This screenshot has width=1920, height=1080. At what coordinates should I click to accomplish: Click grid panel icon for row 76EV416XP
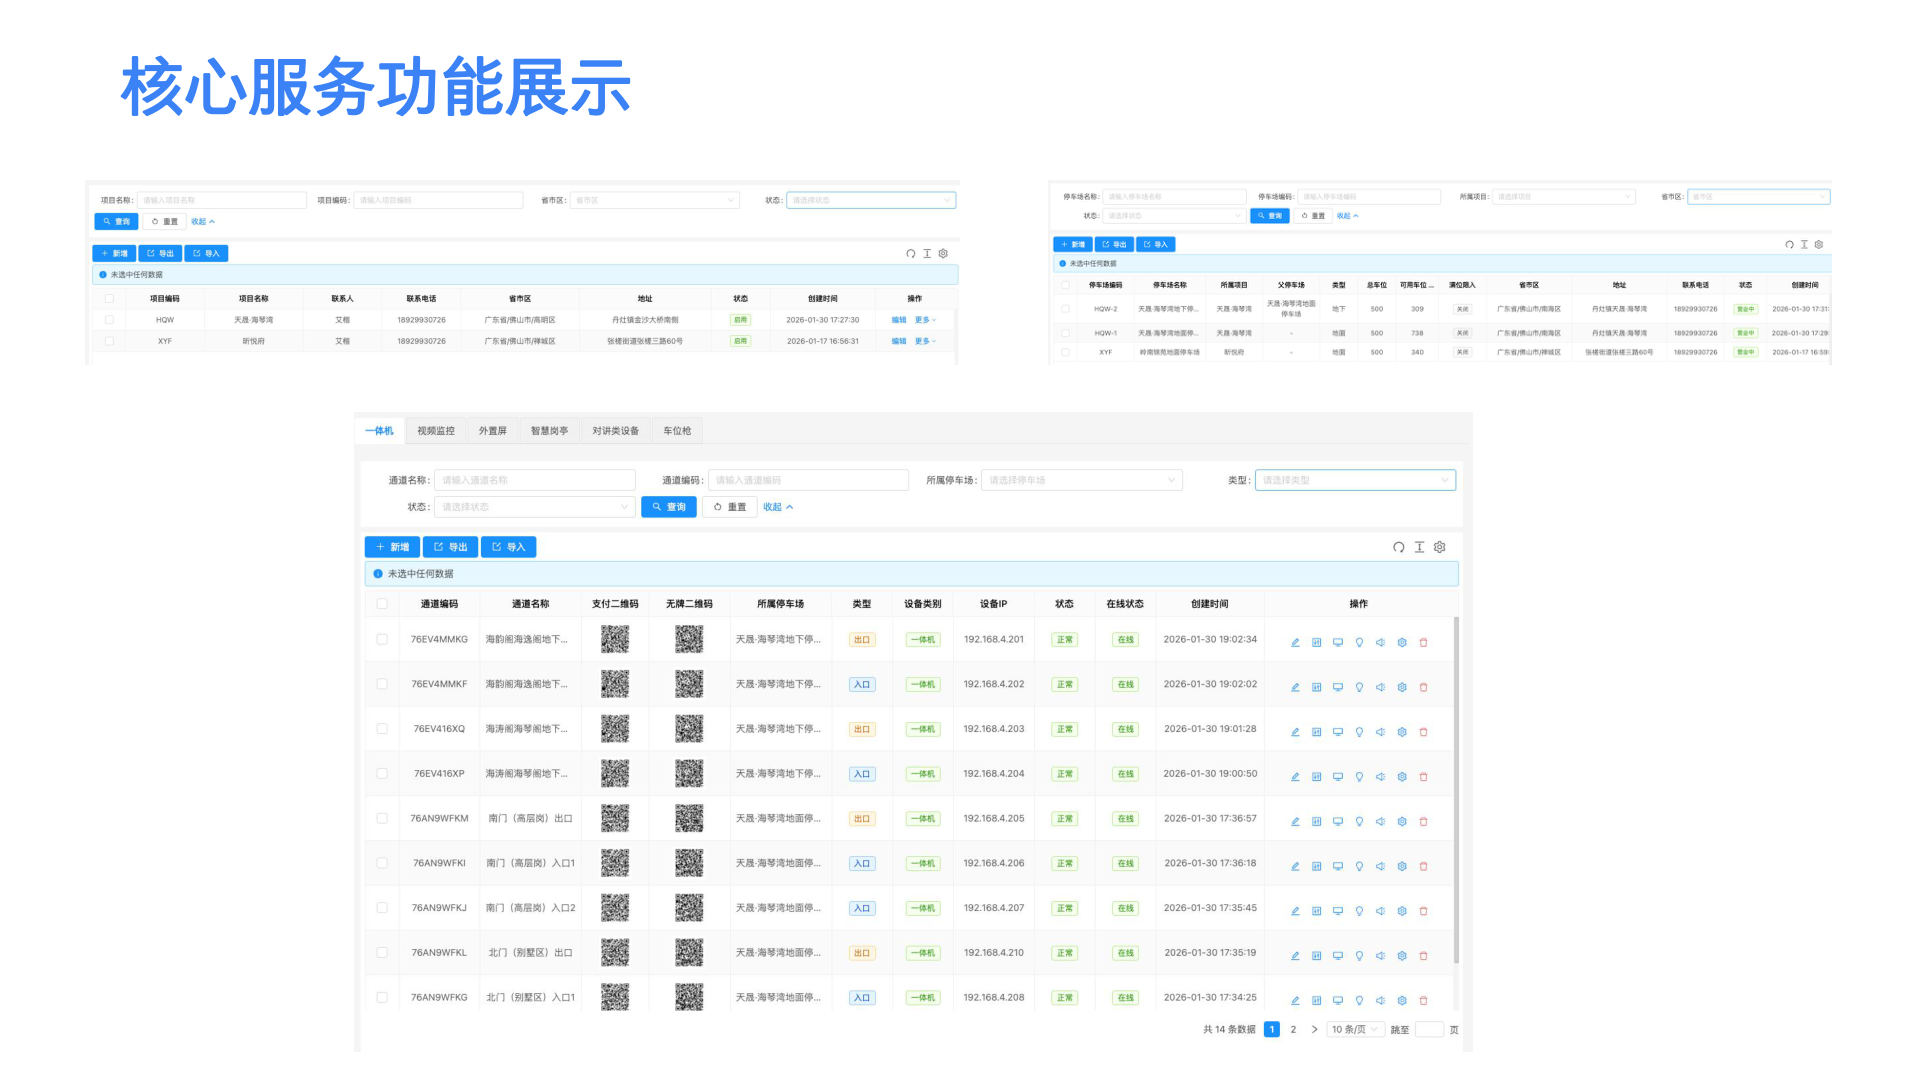1316,777
